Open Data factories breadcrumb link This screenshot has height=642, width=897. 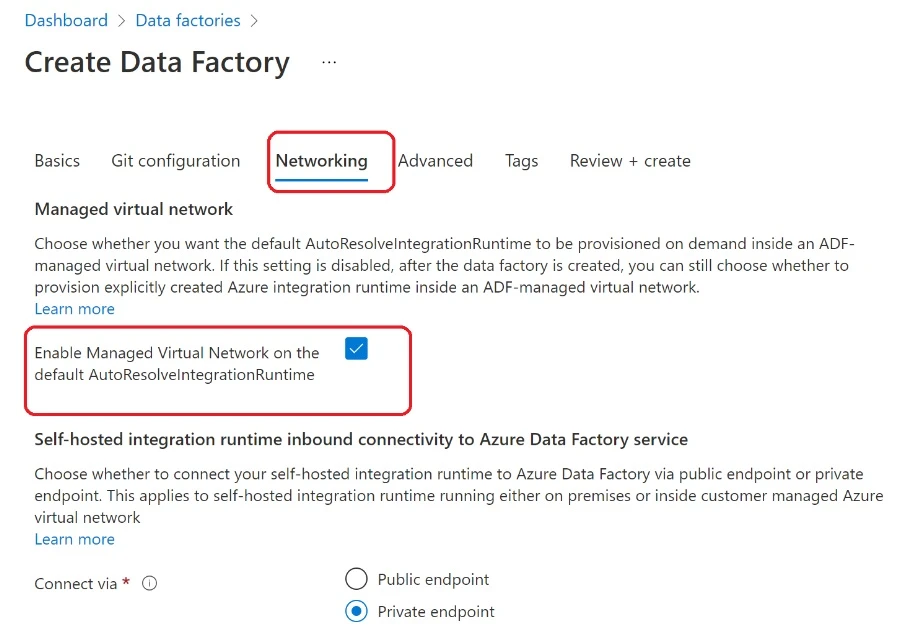[x=187, y=20]
